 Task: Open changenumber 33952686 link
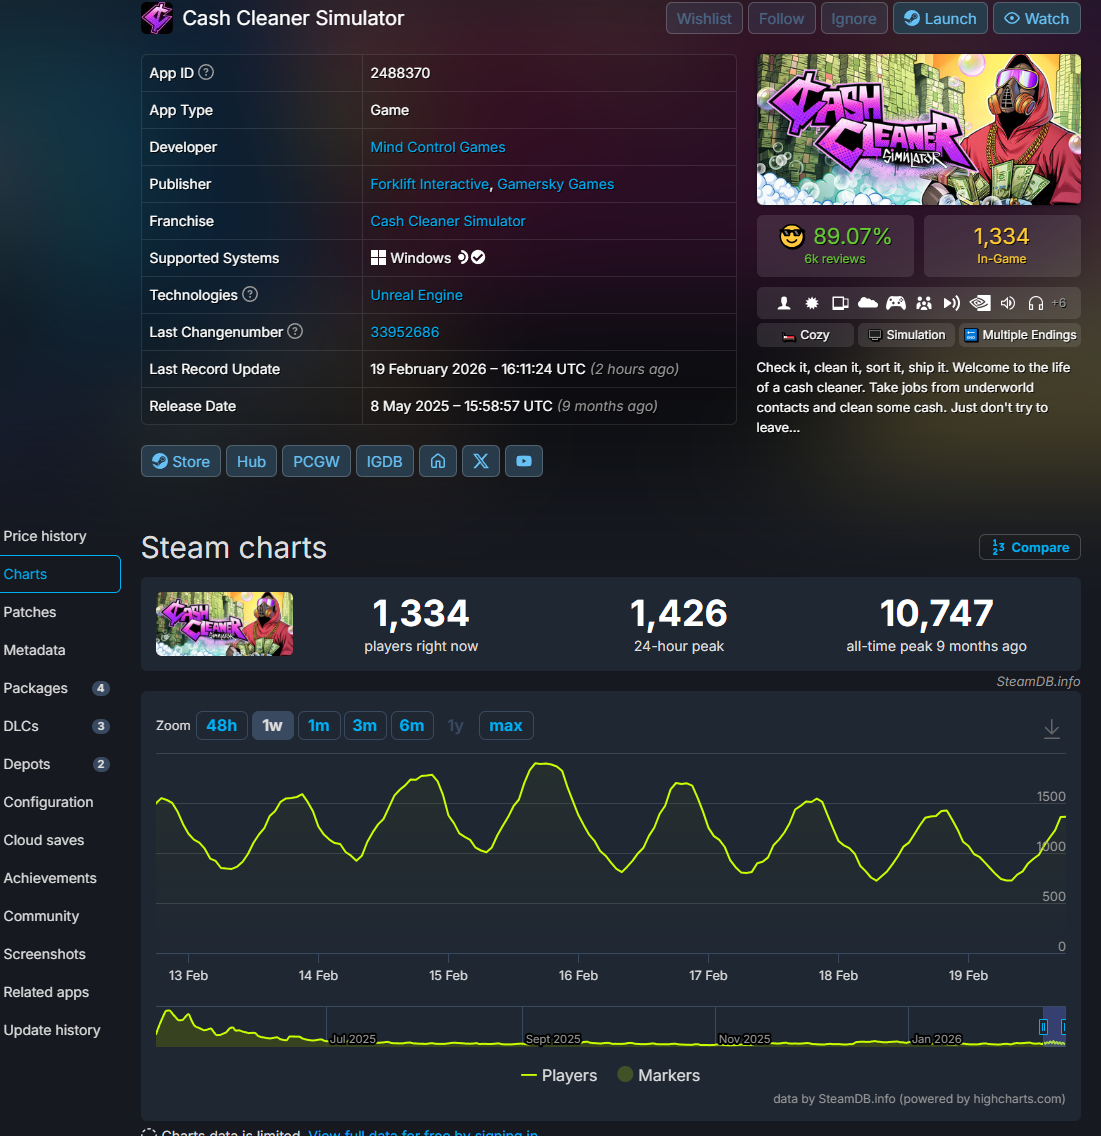pyautogui.click(x=405, y=332)
